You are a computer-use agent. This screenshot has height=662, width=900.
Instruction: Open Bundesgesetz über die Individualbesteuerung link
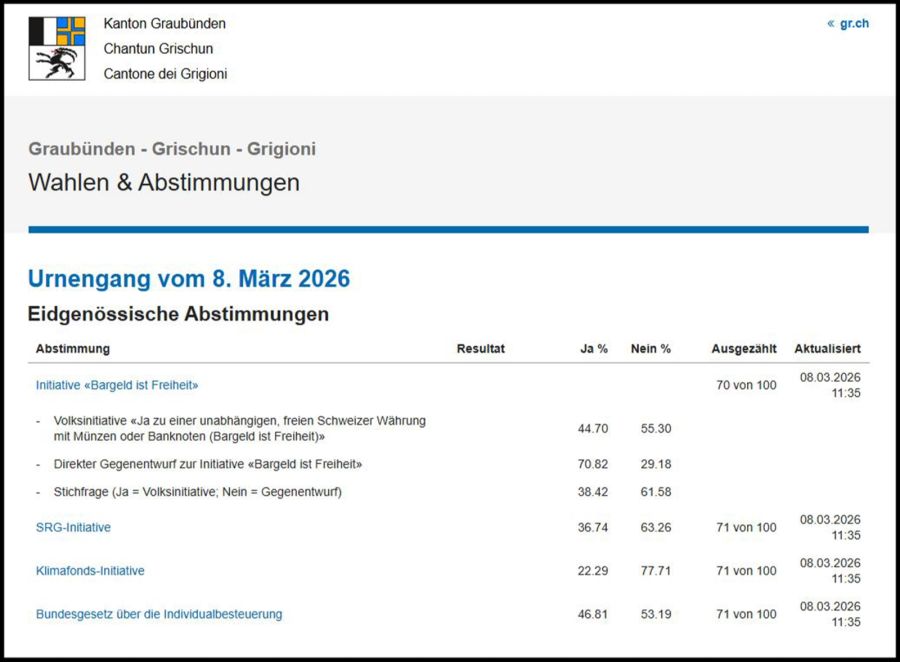[x=159, y=614]
